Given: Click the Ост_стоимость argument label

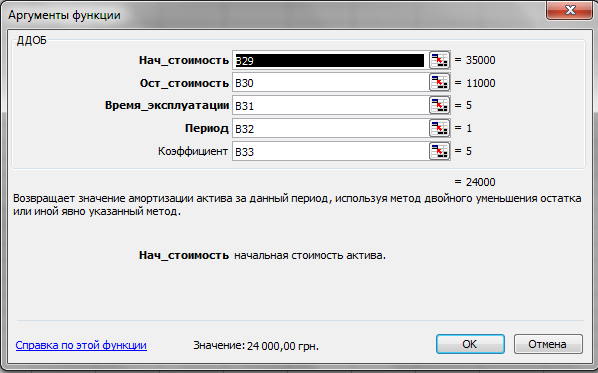Looking at the screenshot, I should pyautogui.click(x=184, y=83).
